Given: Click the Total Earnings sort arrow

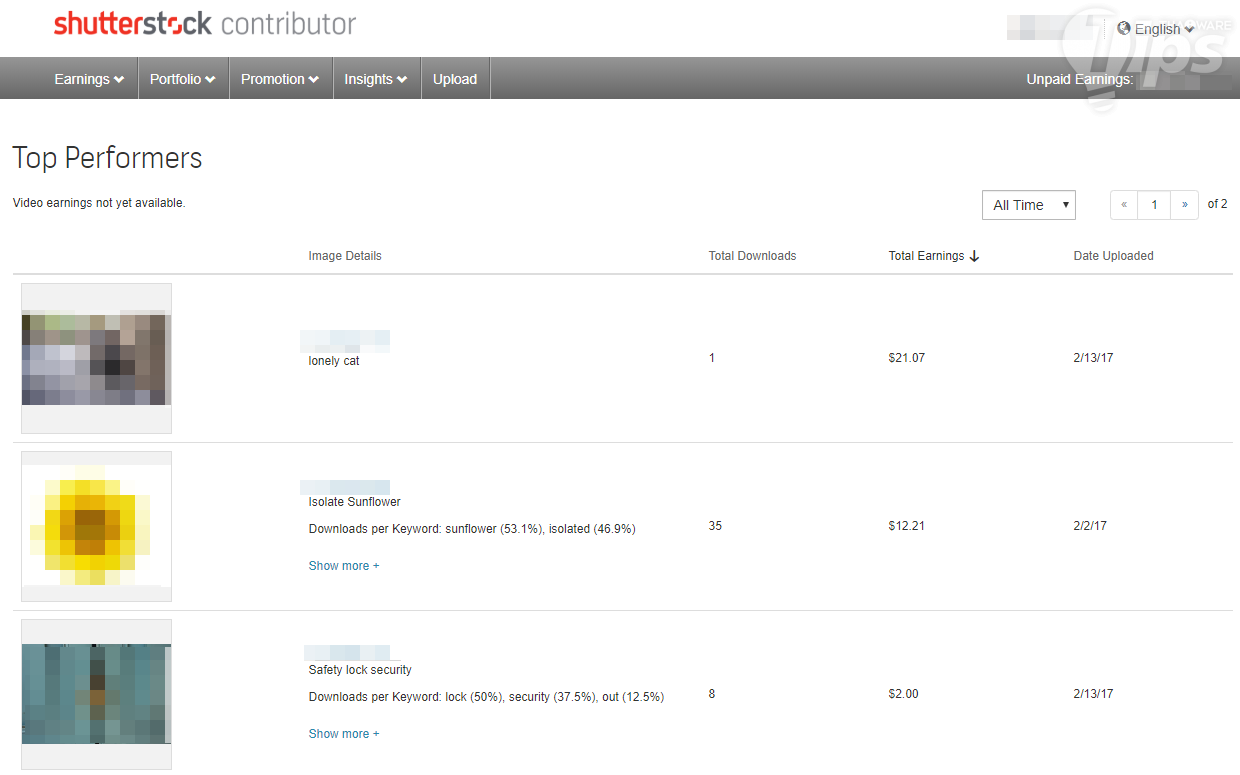Looking at the screenshot, I should [975, 256].
